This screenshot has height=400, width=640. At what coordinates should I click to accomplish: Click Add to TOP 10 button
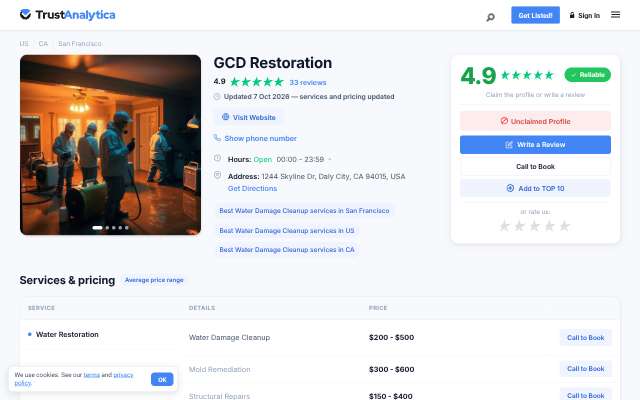(535, 189)
